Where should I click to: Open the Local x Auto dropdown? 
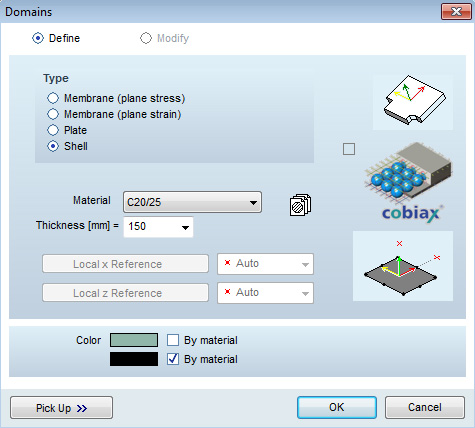(x=265, y=264)
